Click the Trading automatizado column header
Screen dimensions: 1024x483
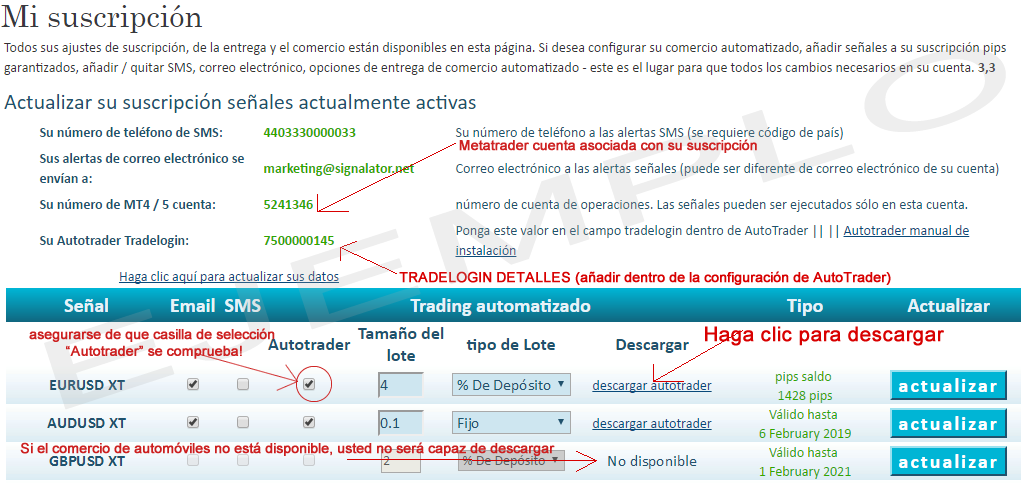pos(500,306)
